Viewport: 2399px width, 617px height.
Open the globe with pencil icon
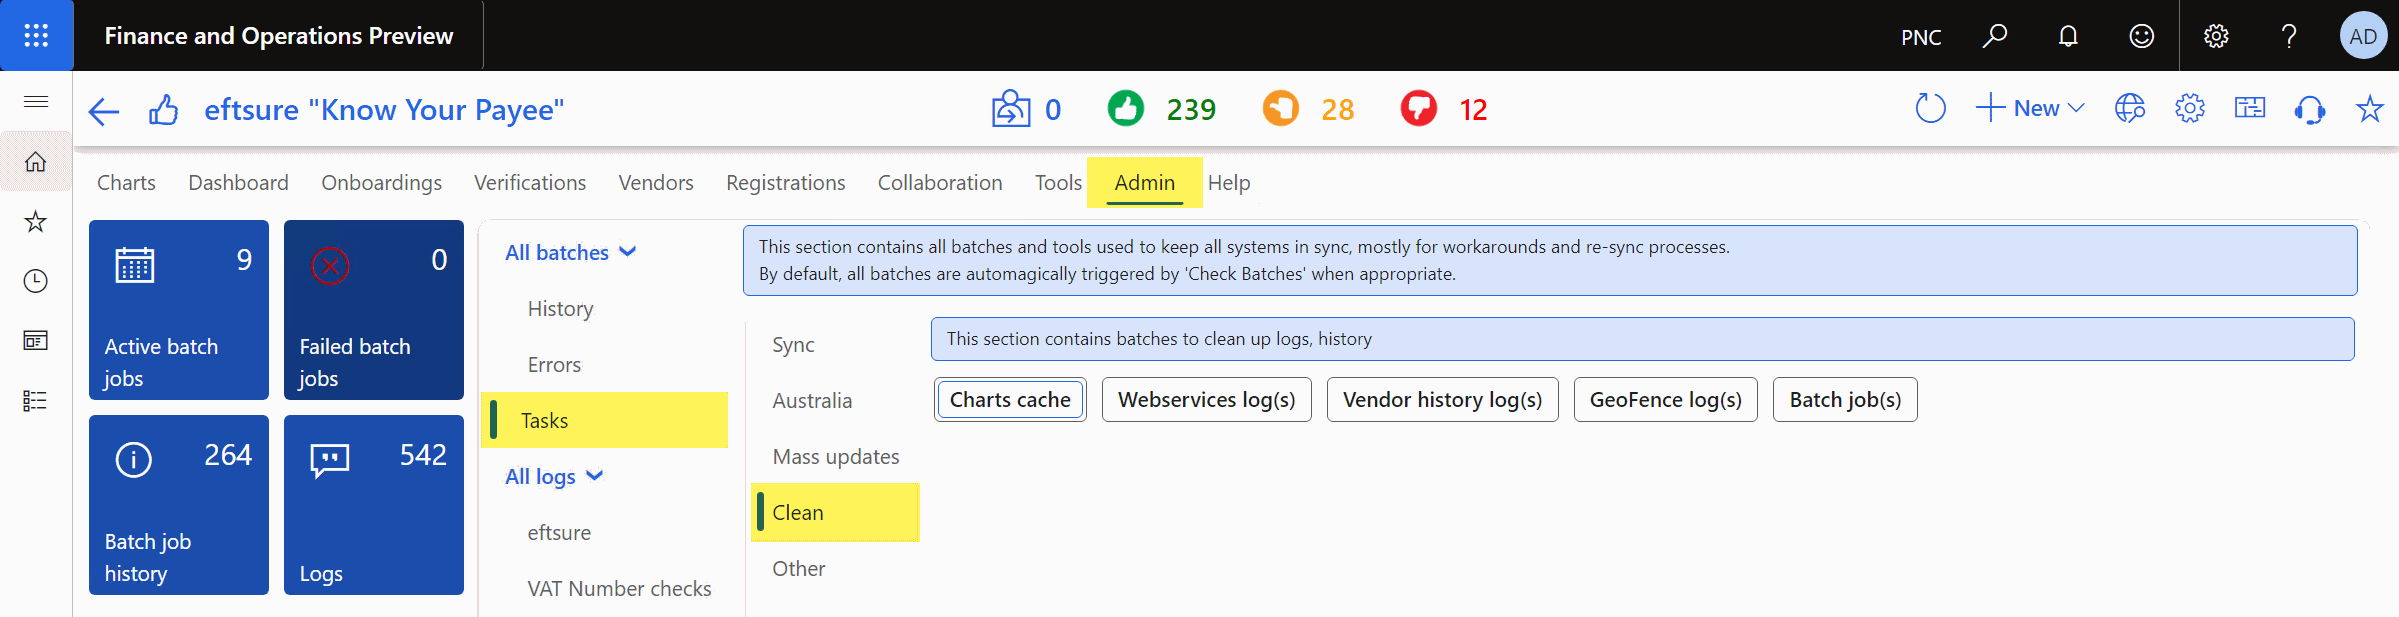coord(2130,108)
